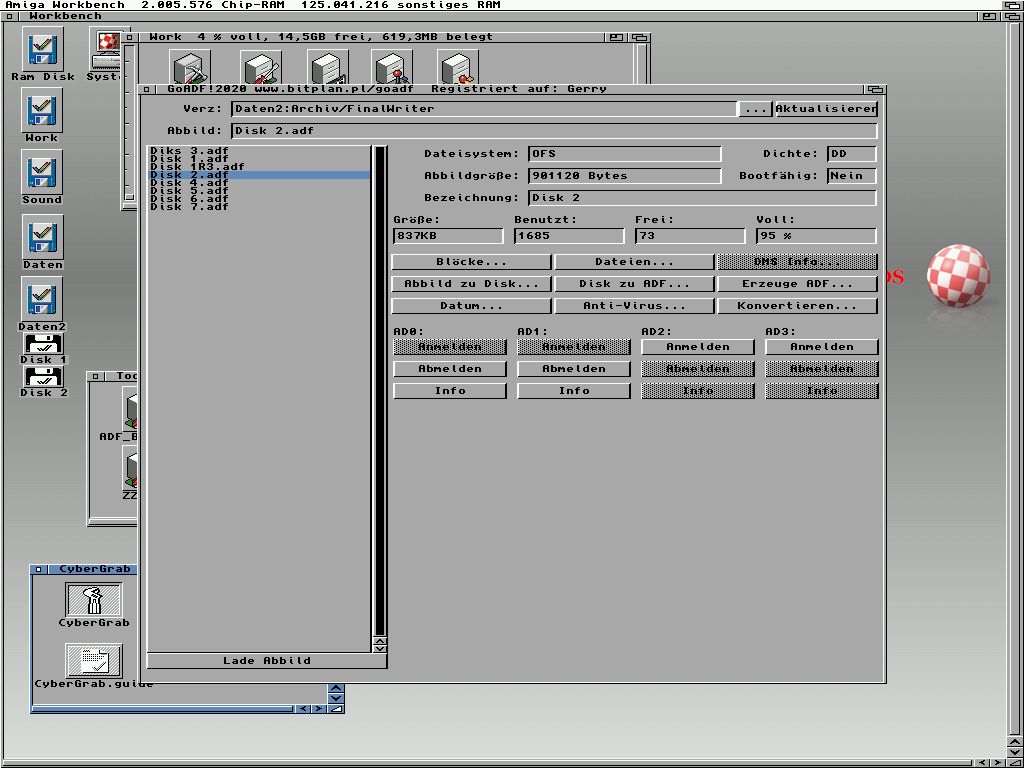Click Lade Abbild button
Image resolution: width=1024 pixels, height=768 pixels.
266,661
